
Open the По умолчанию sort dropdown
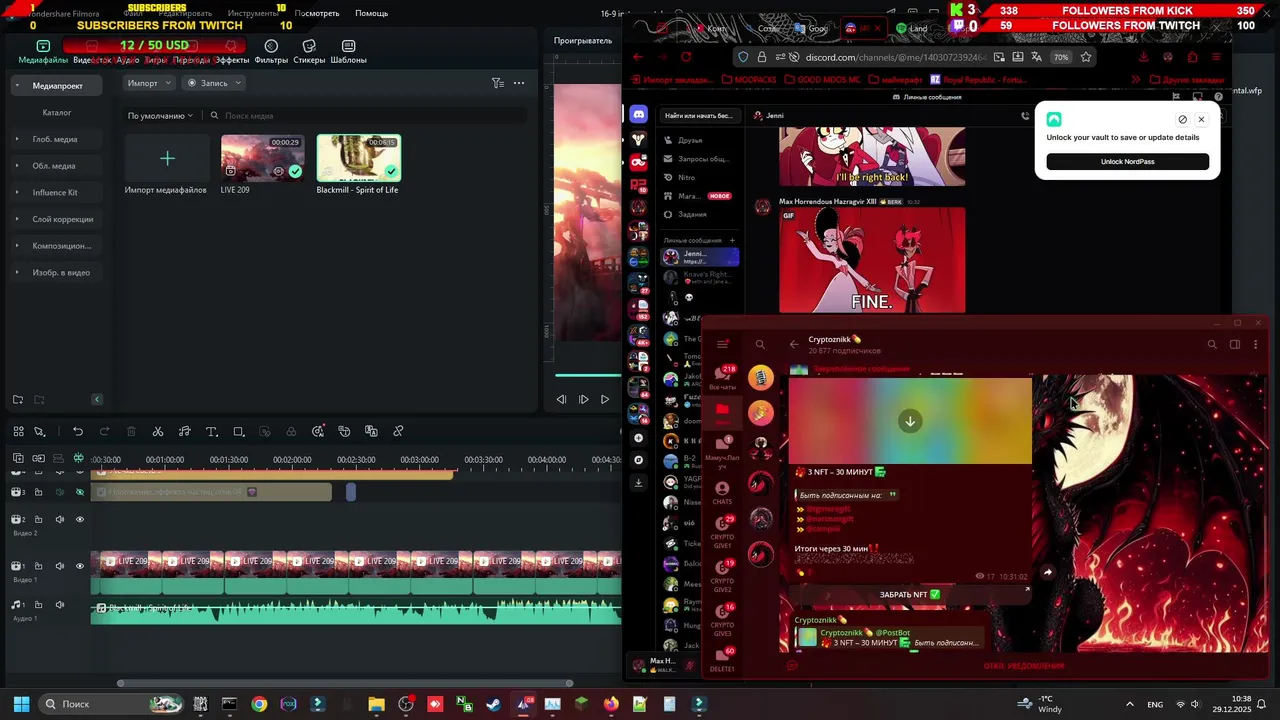coord(160,115)
